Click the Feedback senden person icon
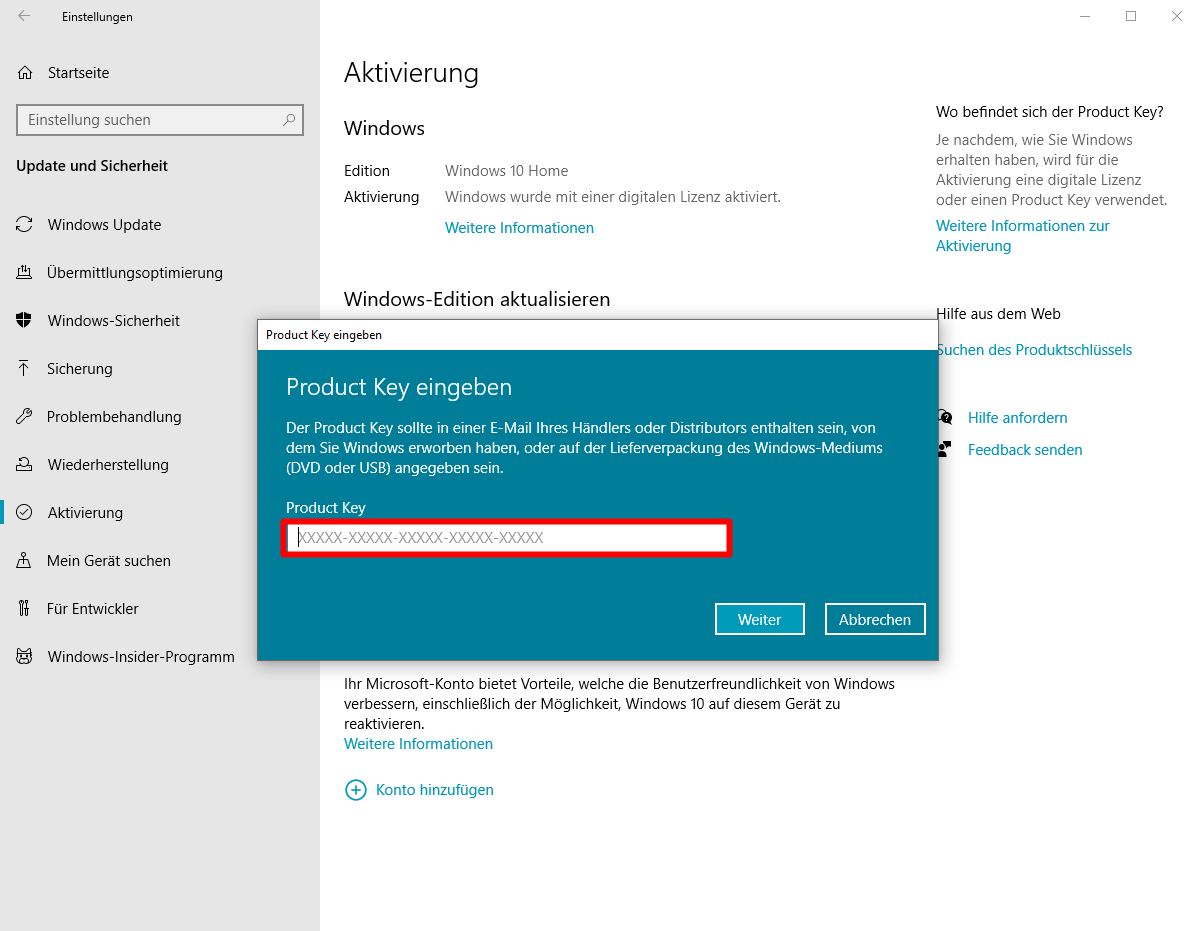This screenshot has height=931, width=1198. click(945, 450)
